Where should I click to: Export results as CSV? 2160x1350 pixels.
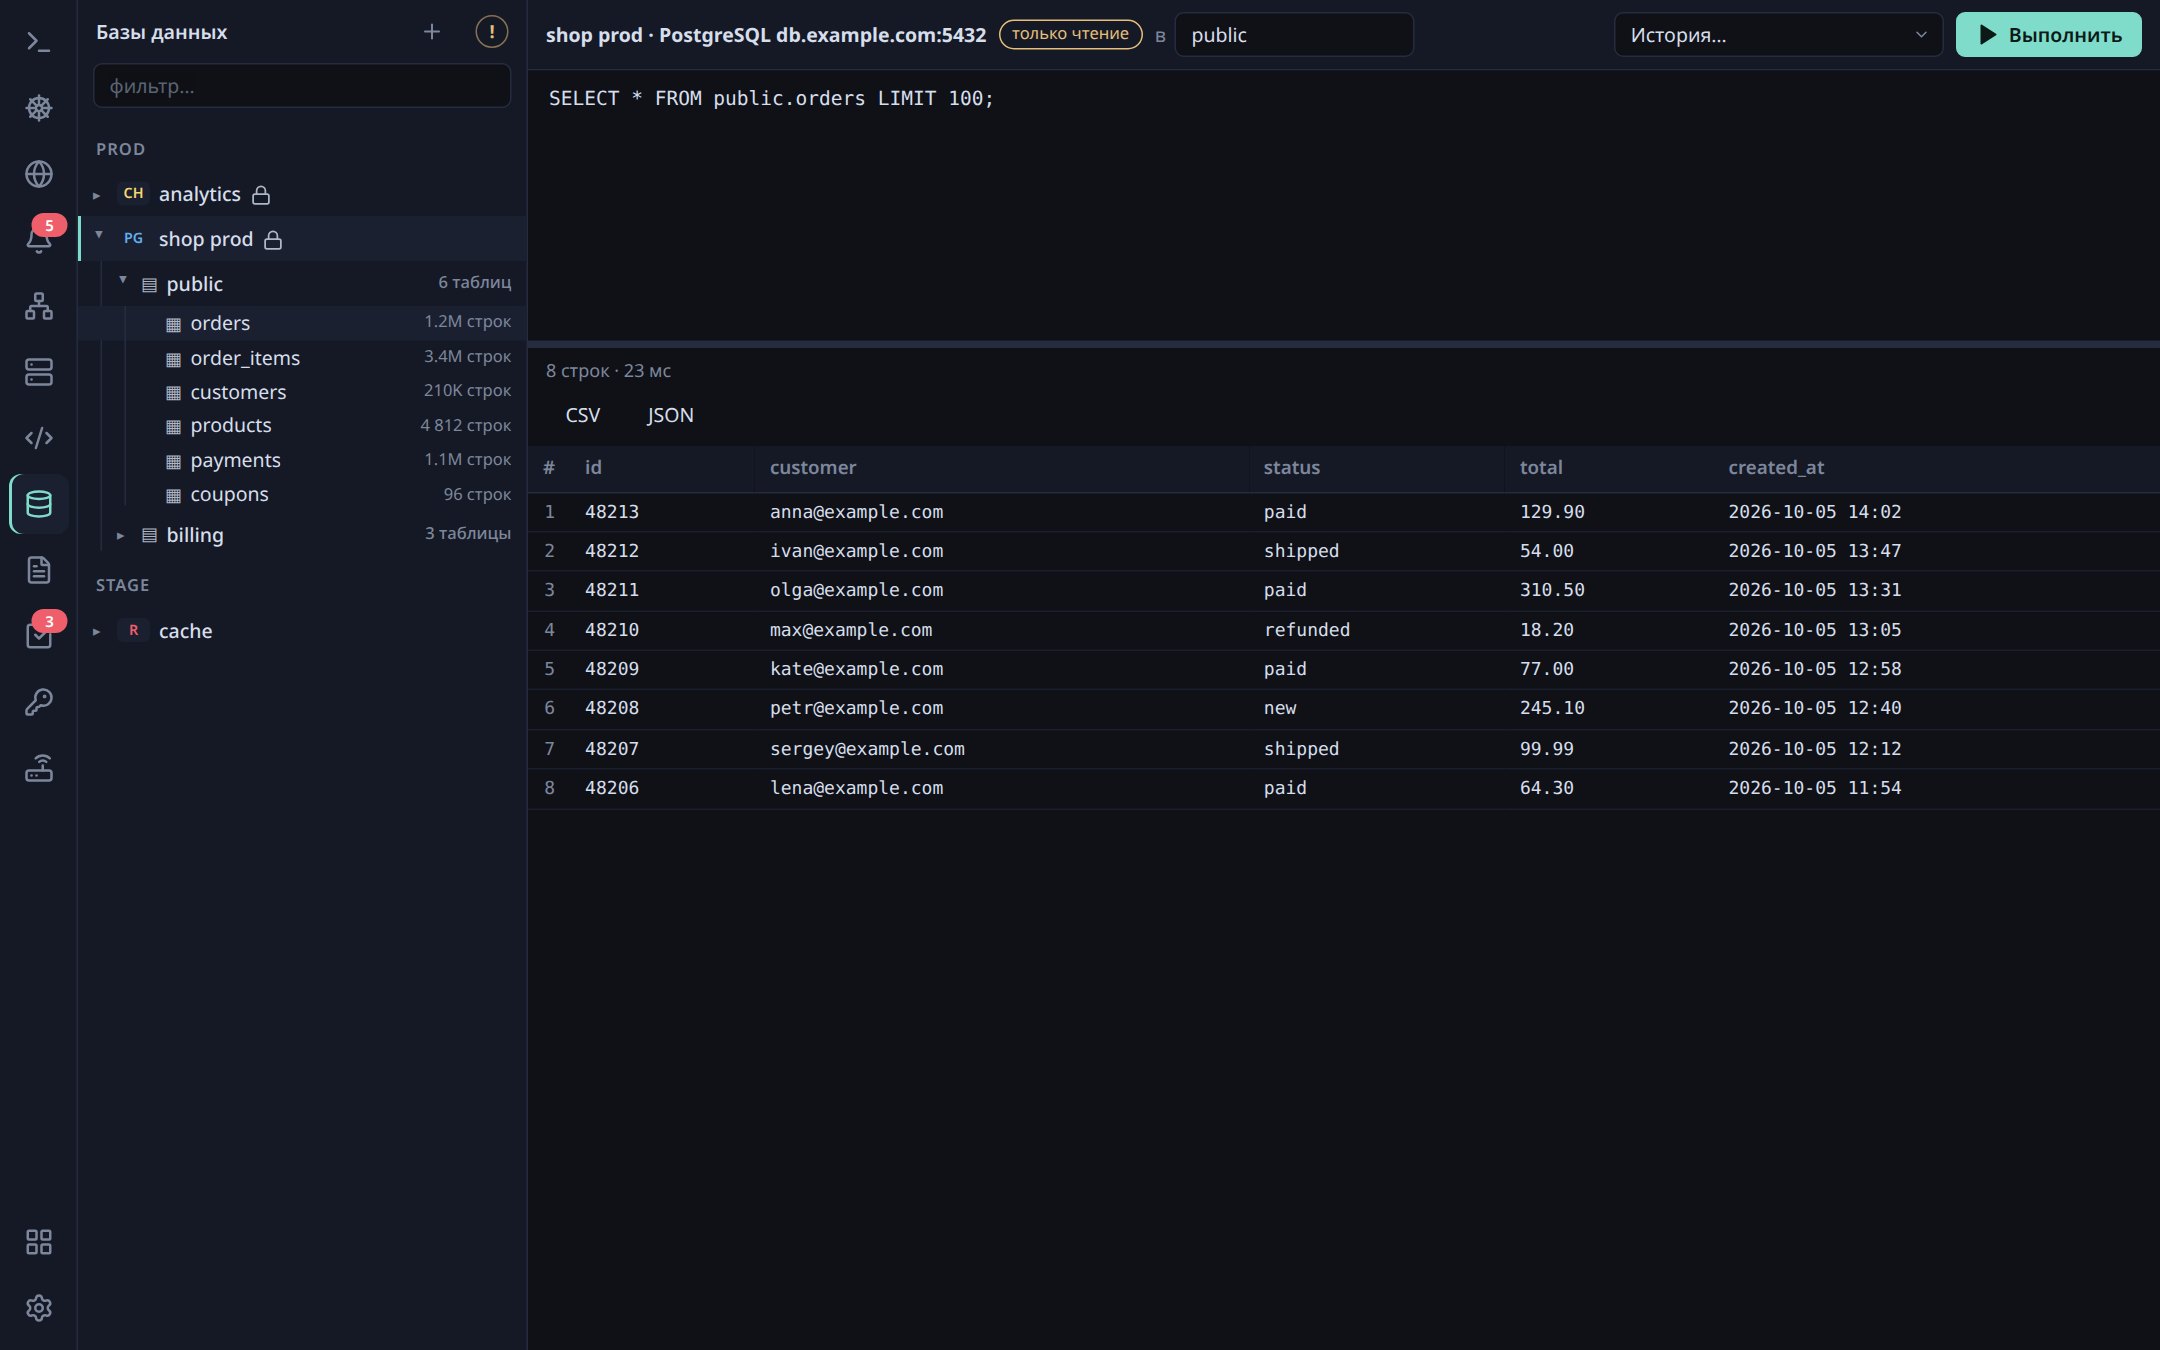(583, 415)
